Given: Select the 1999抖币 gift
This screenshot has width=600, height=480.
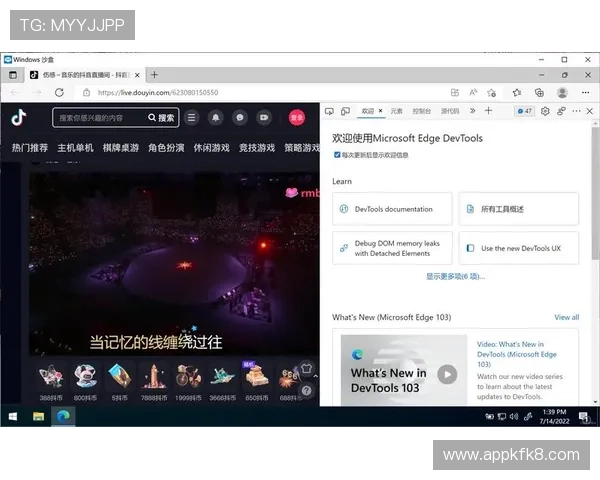Looking at the screenshot, I should tap(188, 382).
